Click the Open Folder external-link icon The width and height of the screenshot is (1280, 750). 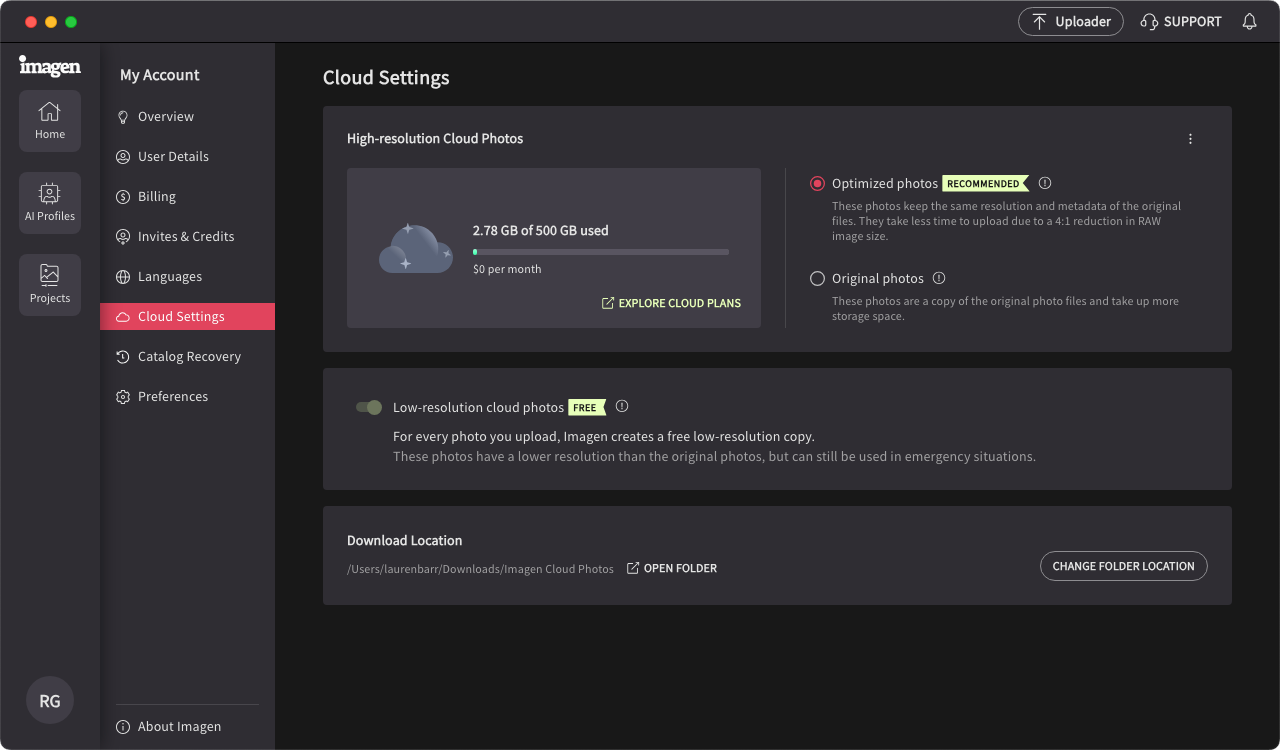(x=633, y=568)
